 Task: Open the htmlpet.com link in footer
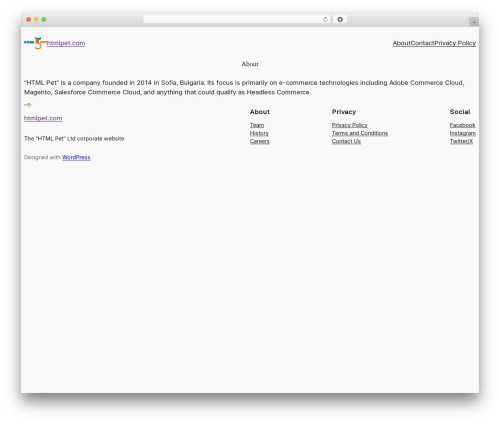tap(43, 118)
